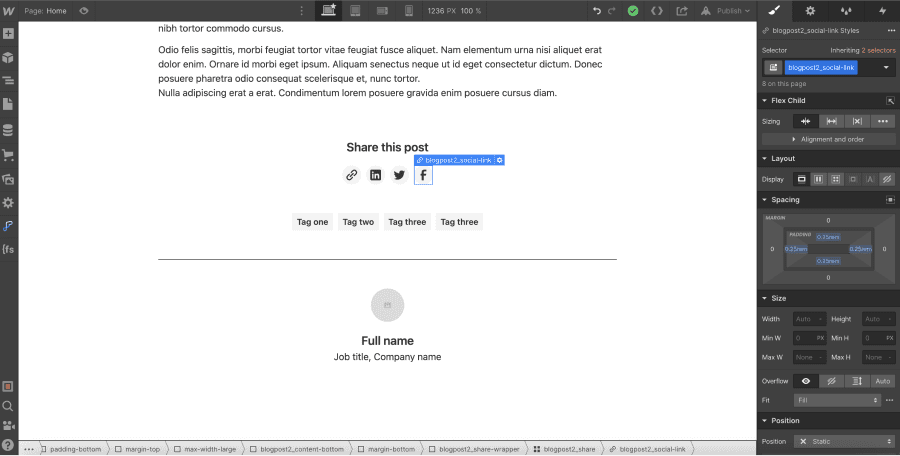The width and height of the screenshot is (900, 456).
Task: Open the video tutorials icon
Action: point(8,426)
